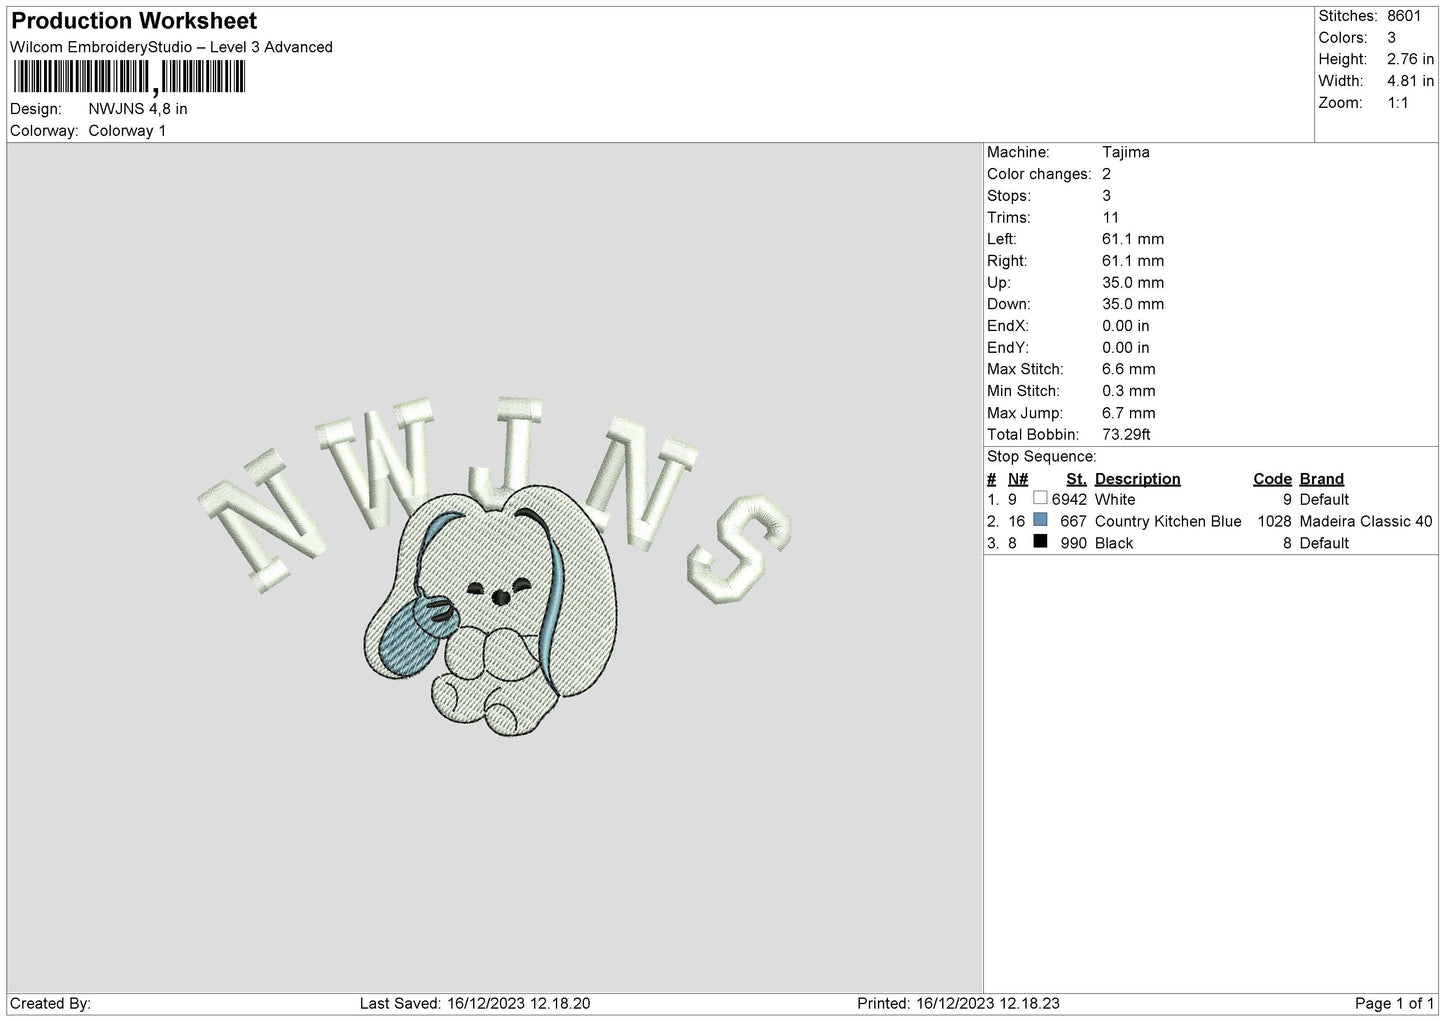Click the 'Stop Sequence:' heading

[1041, 457]
